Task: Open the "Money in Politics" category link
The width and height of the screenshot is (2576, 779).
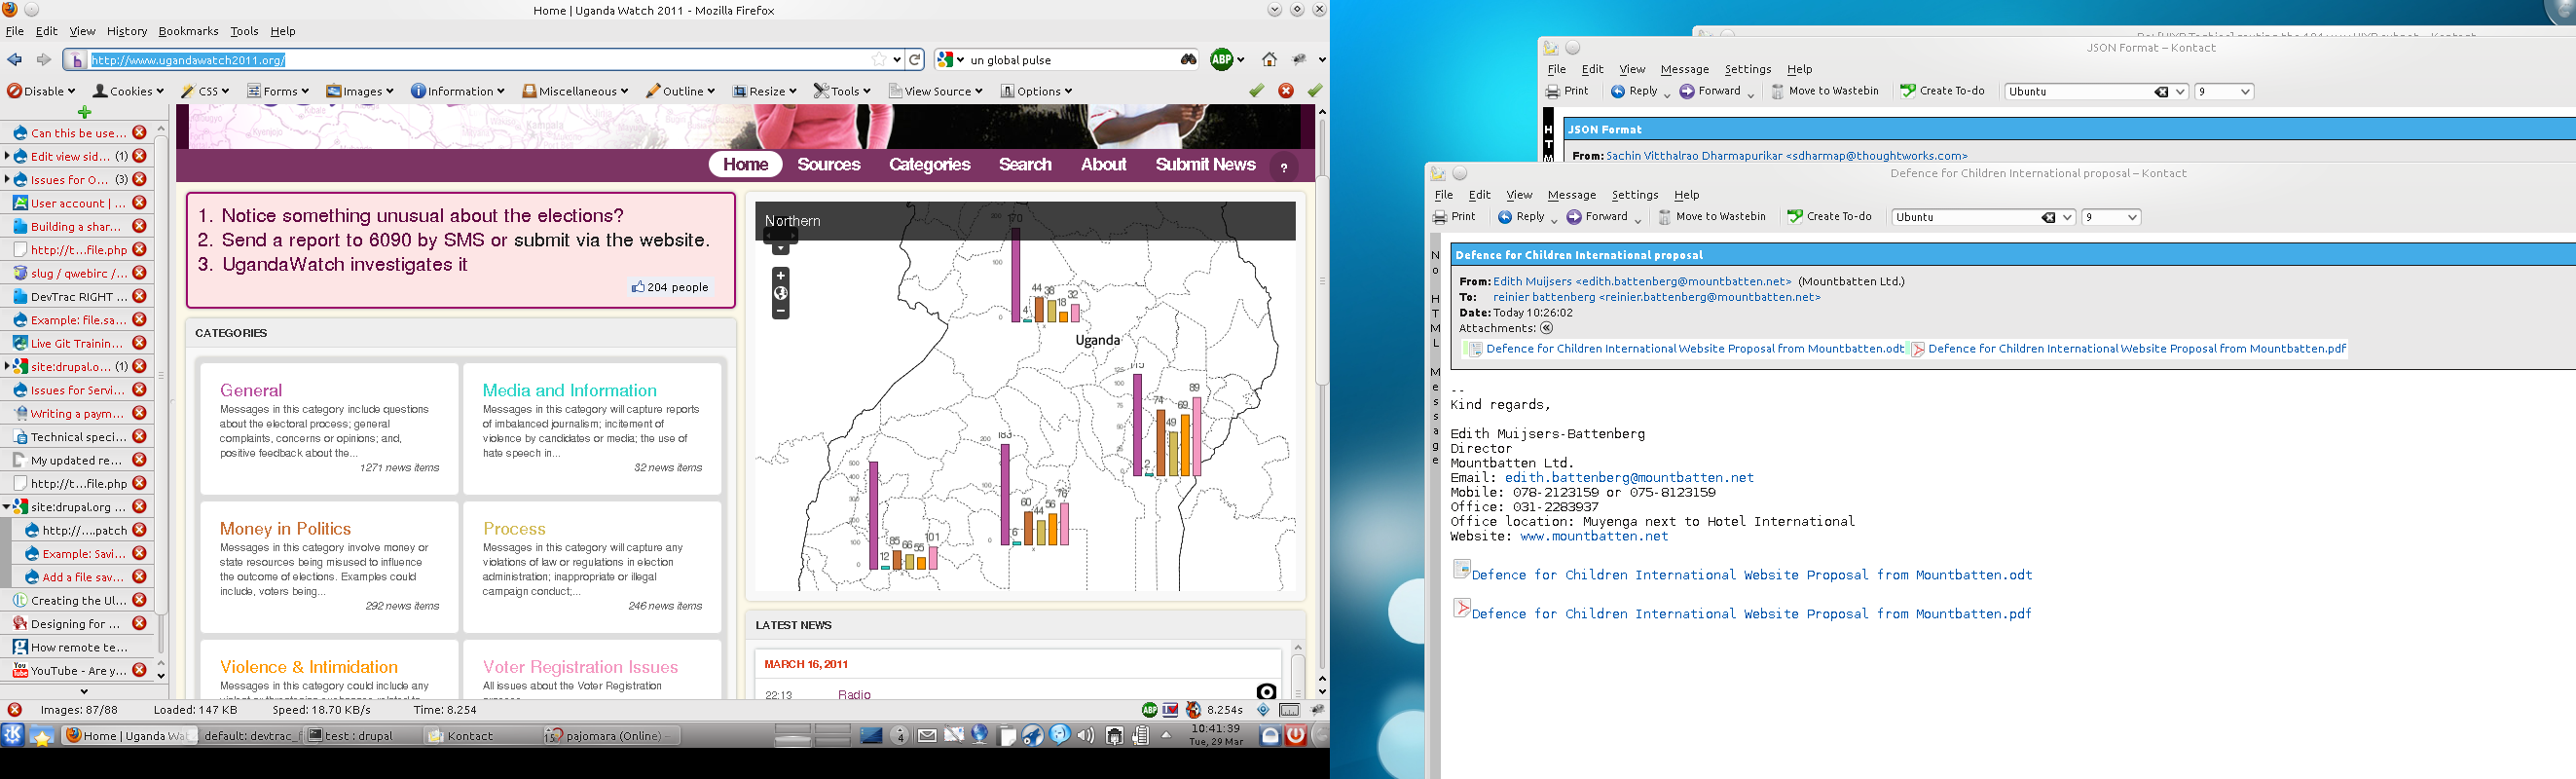Action: [x=285, y=529]
